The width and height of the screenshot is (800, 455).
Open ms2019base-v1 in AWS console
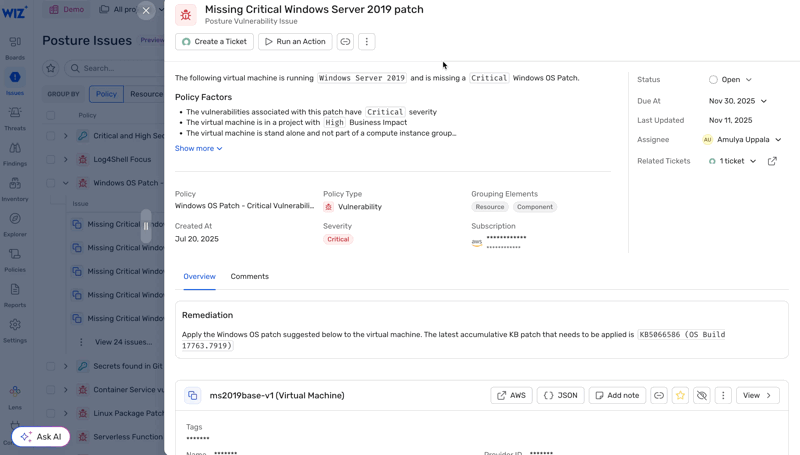coord(511,396)
